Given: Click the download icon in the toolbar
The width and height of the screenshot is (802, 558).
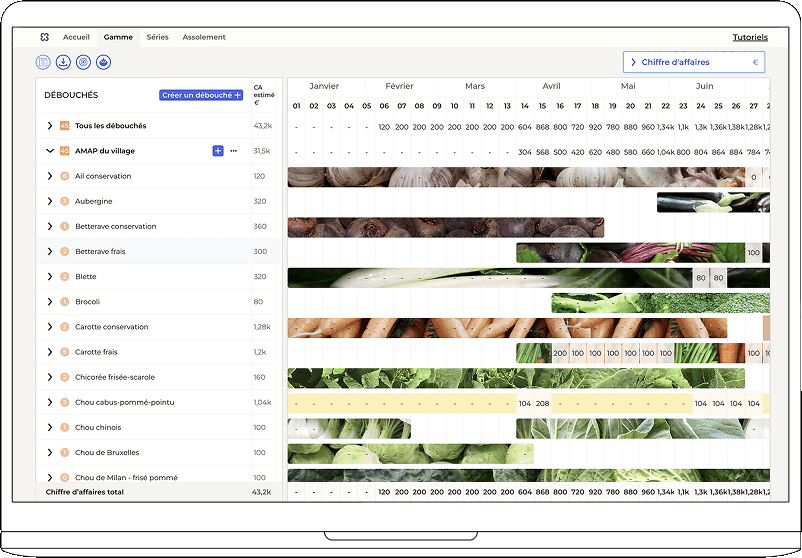Looking at the screenshot, I should click(63, 62).
